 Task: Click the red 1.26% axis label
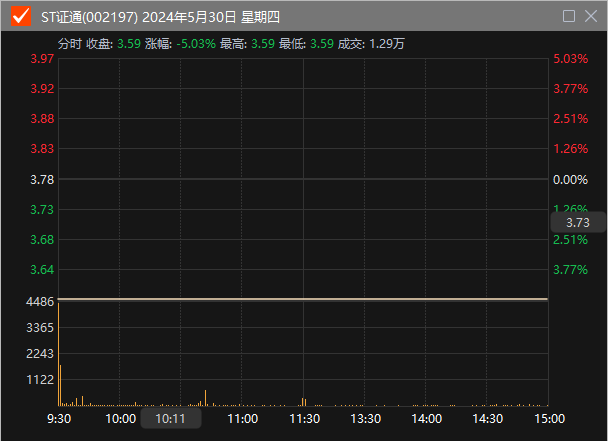570,149
